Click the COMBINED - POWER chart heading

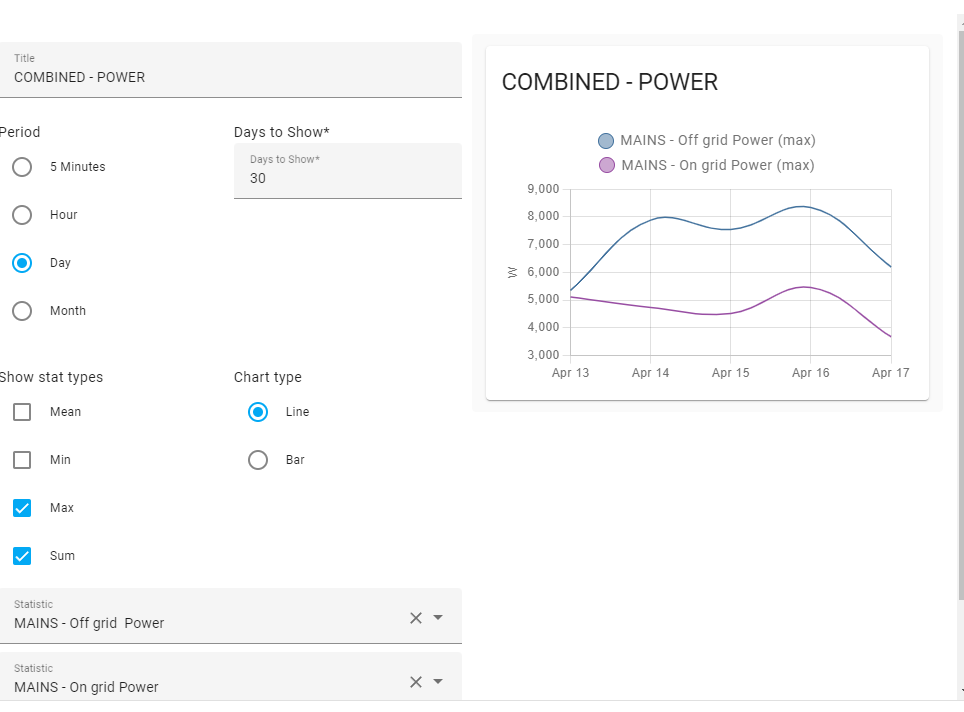point(610,82)
